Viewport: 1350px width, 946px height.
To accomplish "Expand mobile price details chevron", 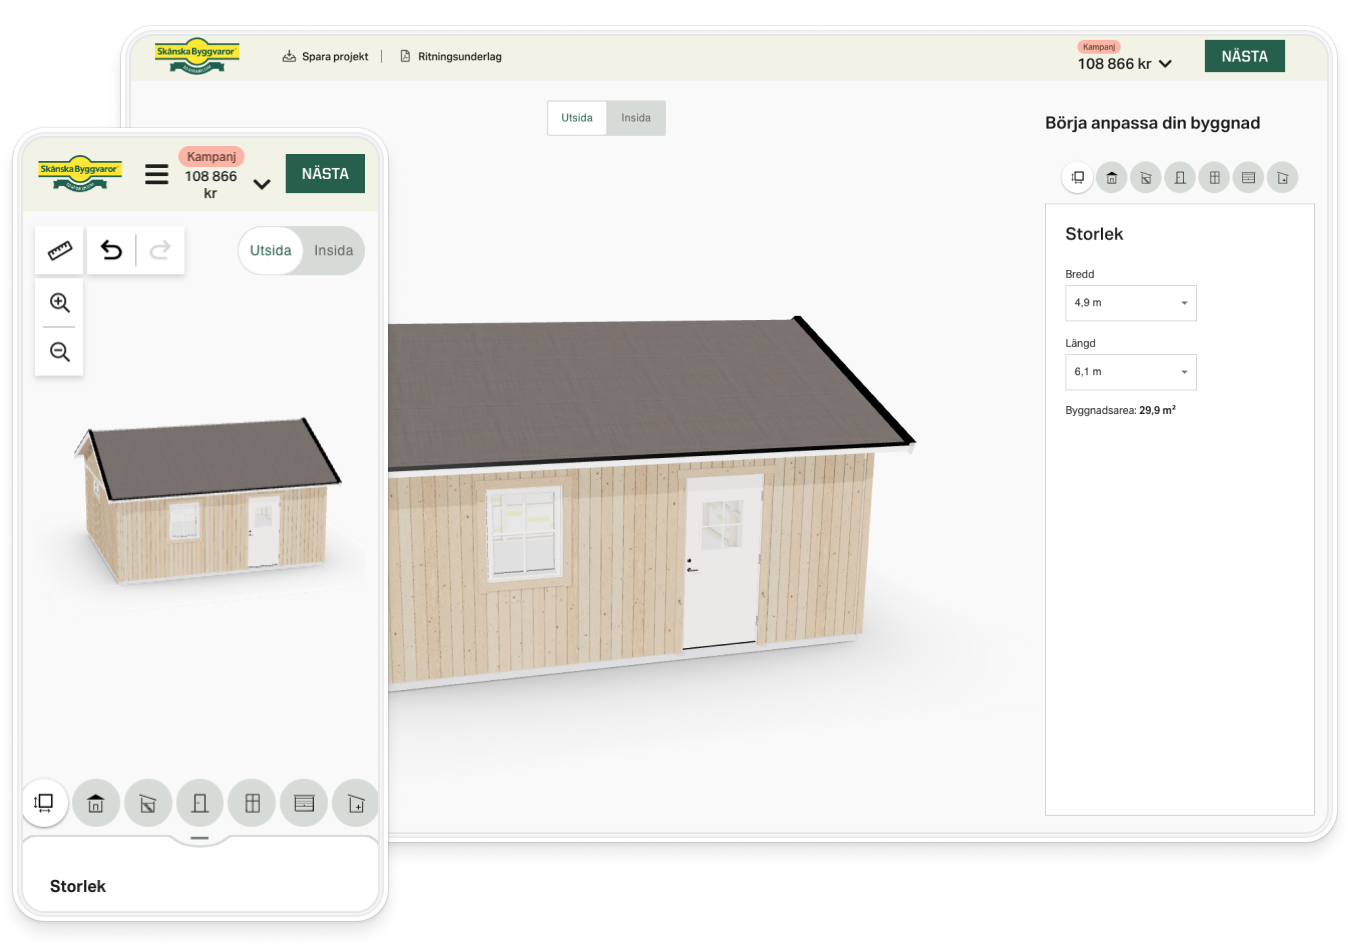I will 262,184.
